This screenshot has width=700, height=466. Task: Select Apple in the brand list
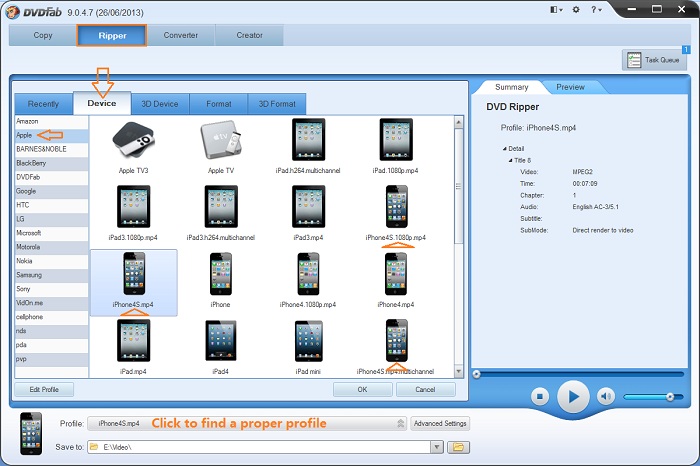point(51,135)
